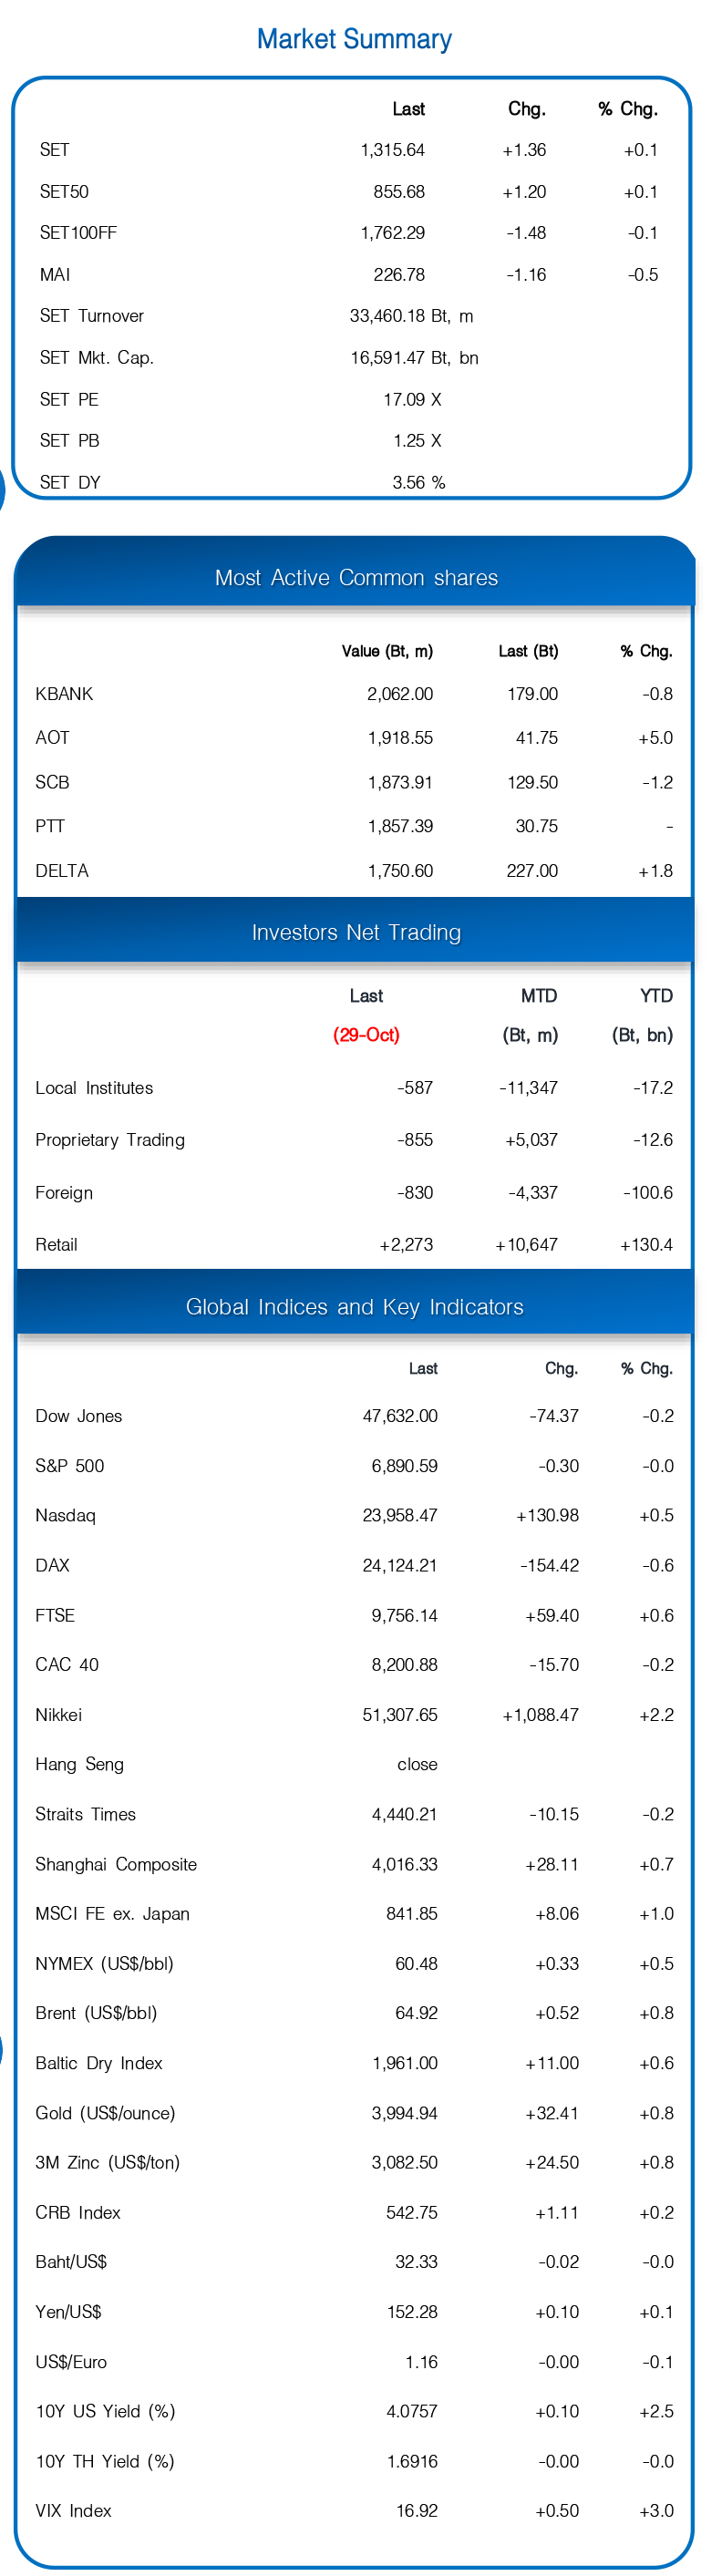Select the SET Turnover value
This screenshot has width=722, height=2576.
[411, 316]
